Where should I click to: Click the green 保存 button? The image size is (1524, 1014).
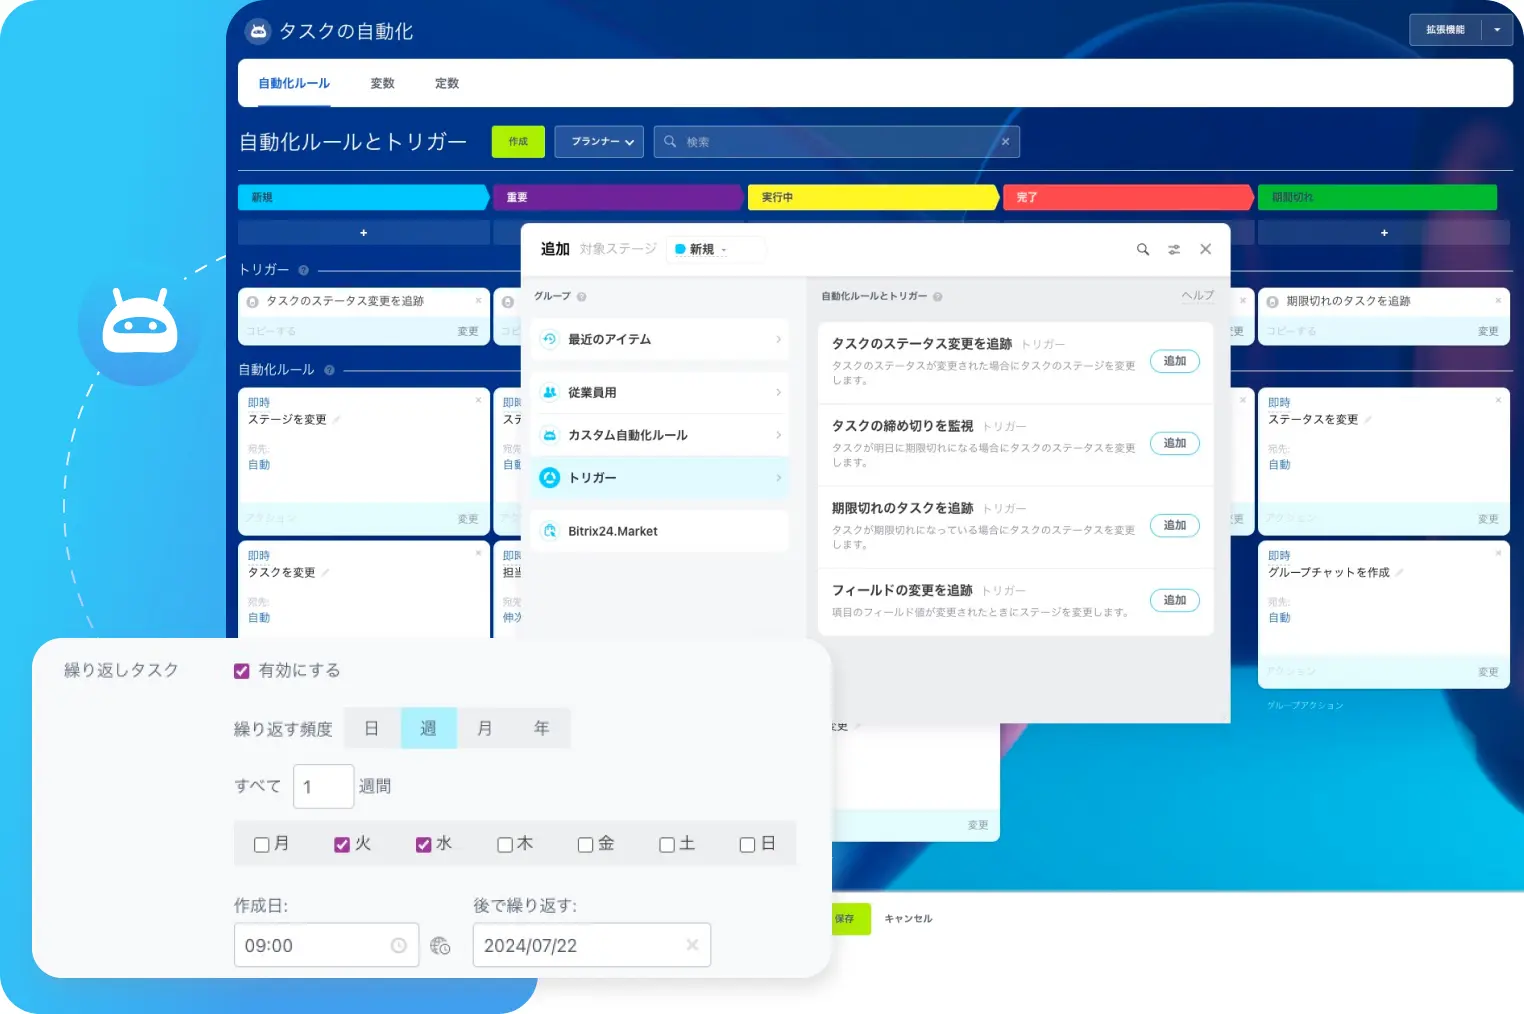point(851,919)
